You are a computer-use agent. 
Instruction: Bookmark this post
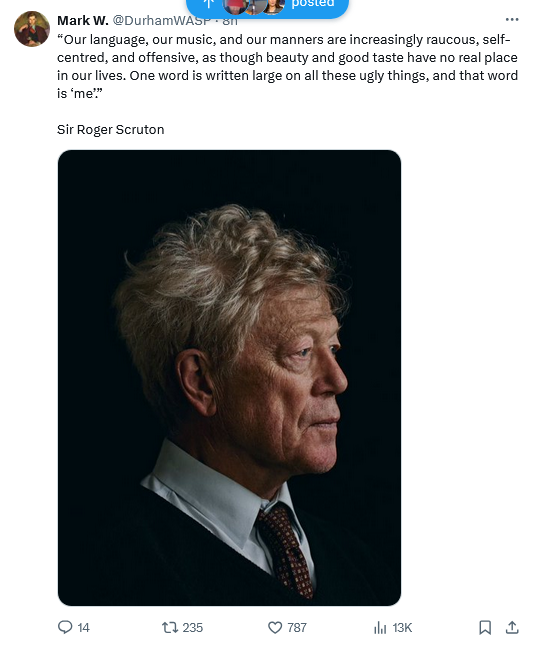tap(485, 628)
